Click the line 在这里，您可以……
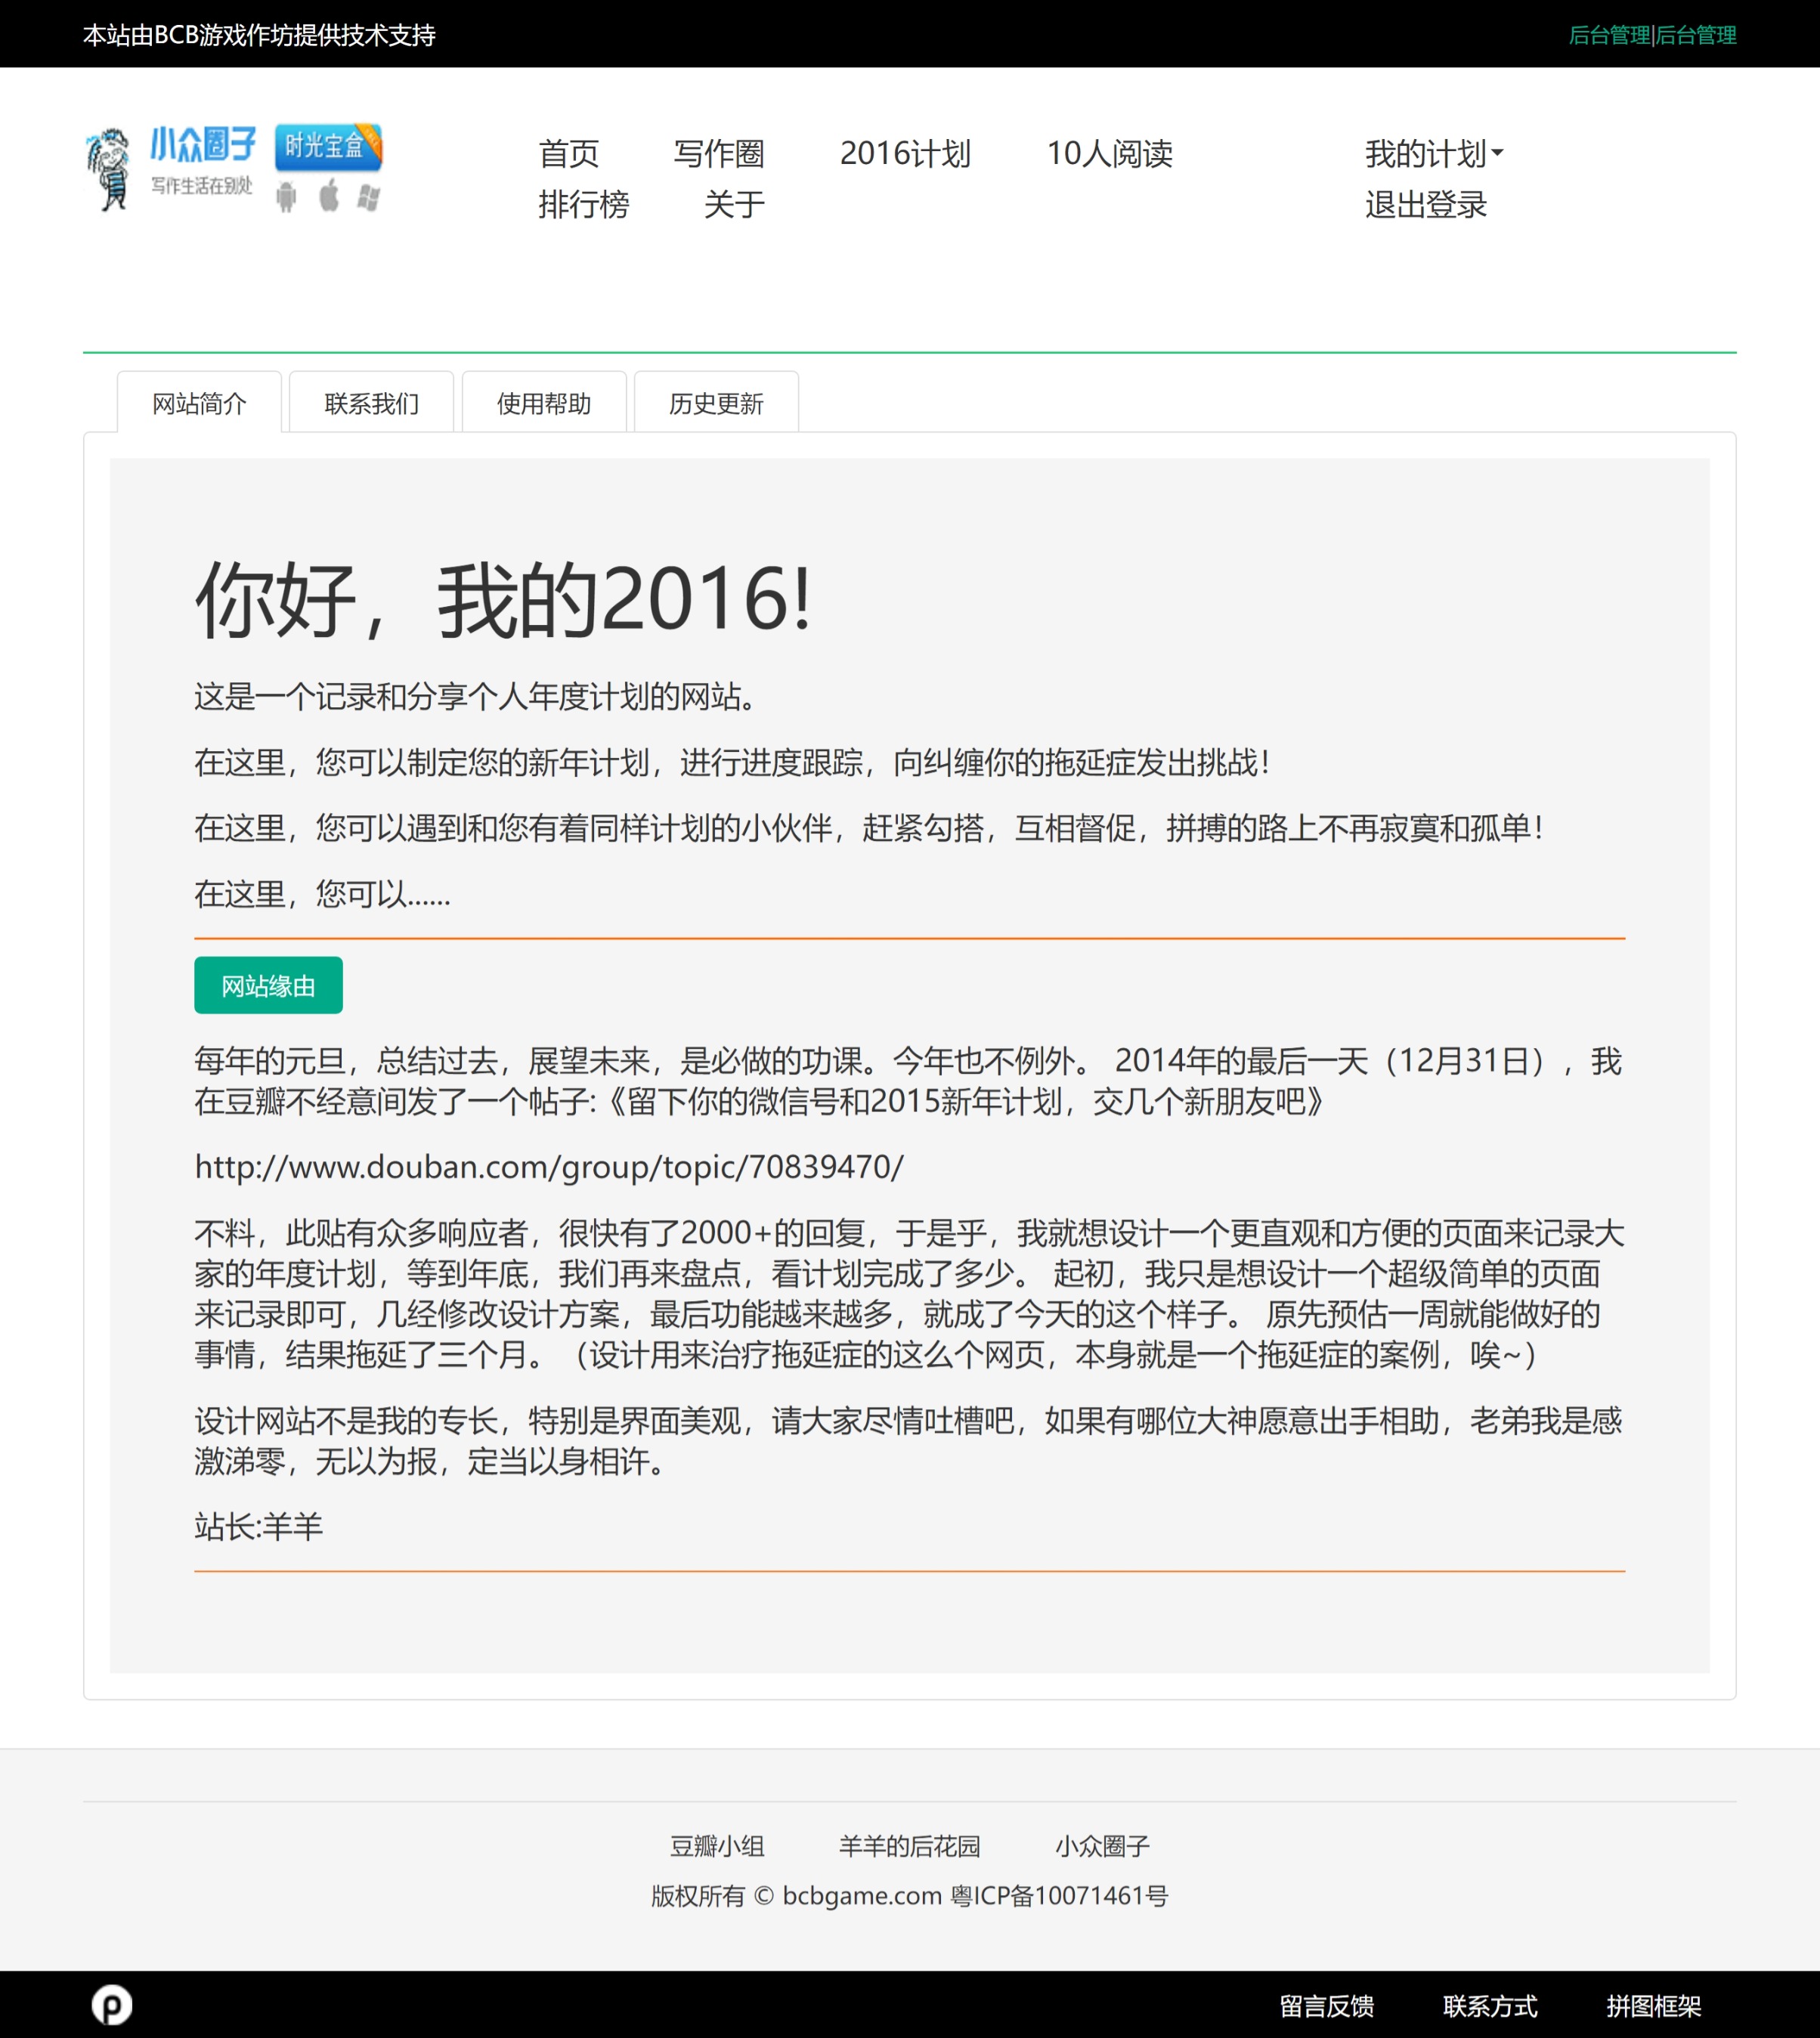Image resolution: width=1820 pixels, height=2038 pixels. click(x=322, y=893)
